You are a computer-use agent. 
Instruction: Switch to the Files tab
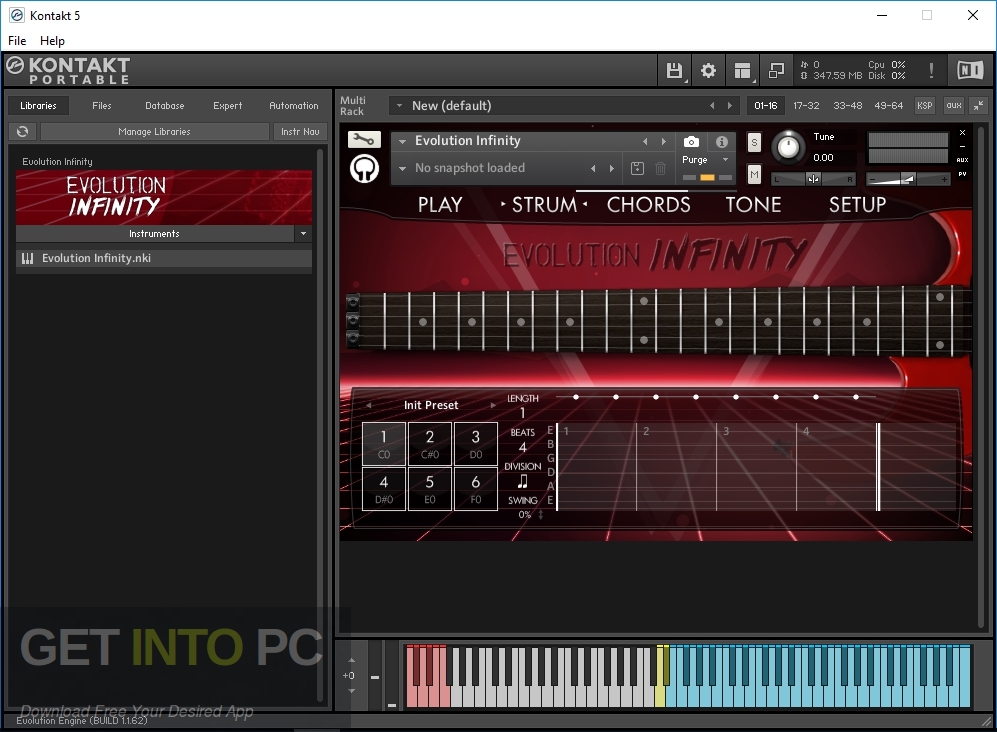(x=102, y=106)
